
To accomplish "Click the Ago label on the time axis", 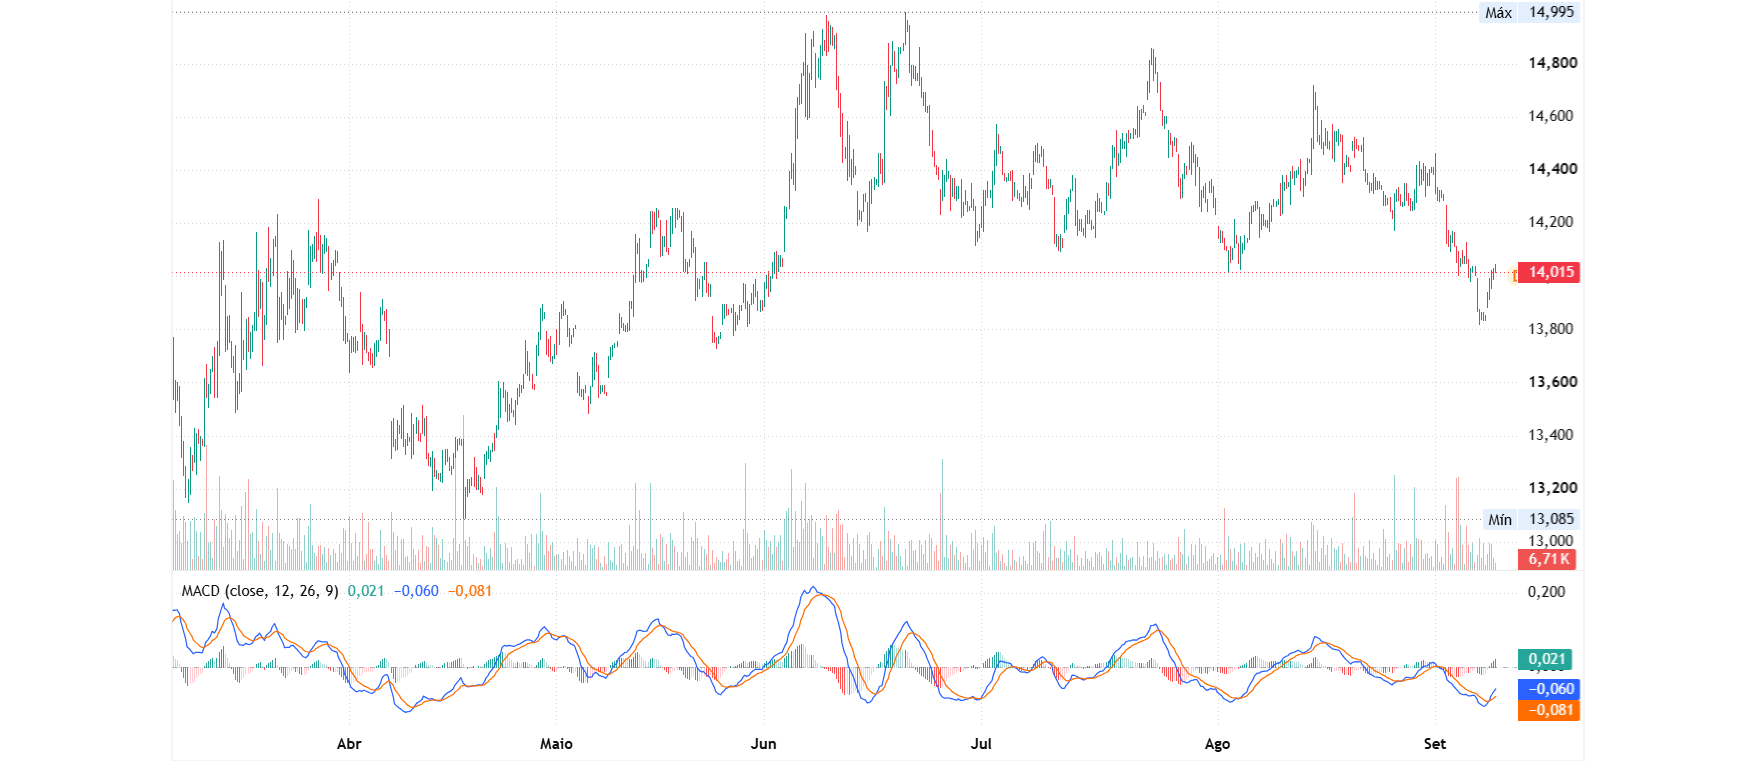I will 1217,744.
